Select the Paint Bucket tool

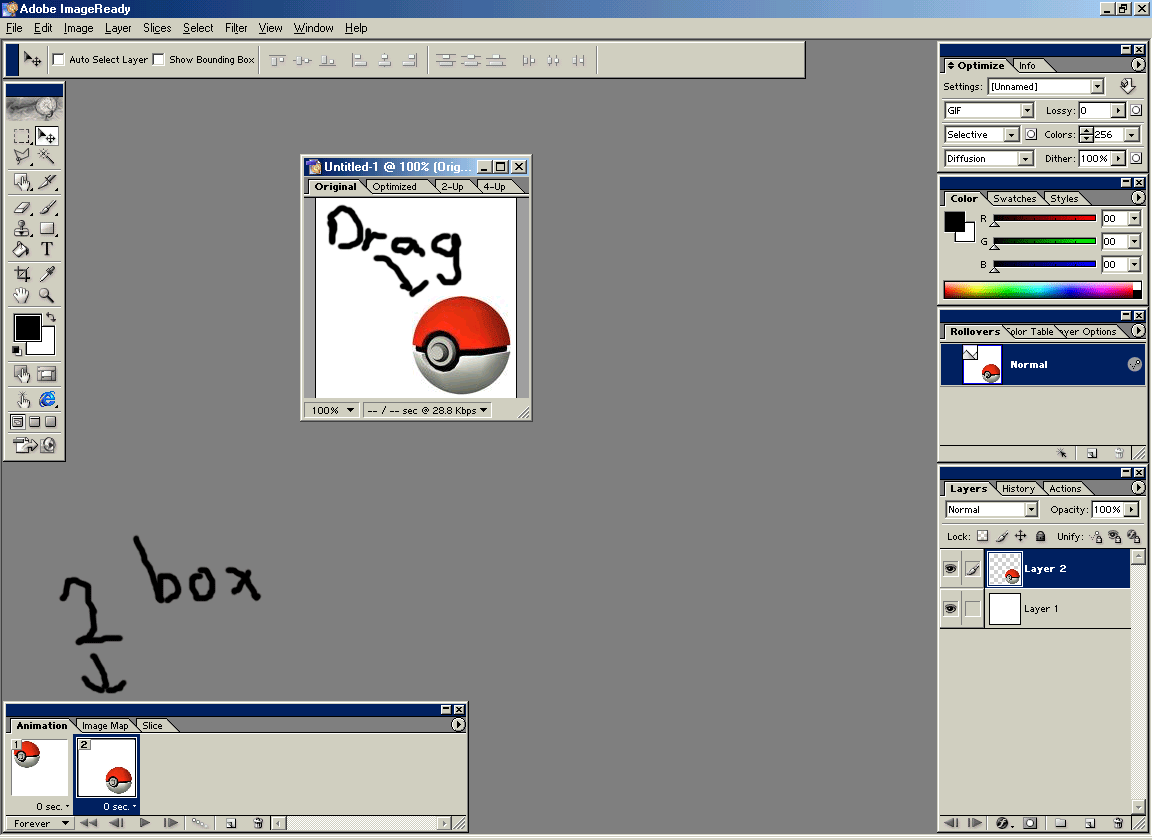pos(22,249)
